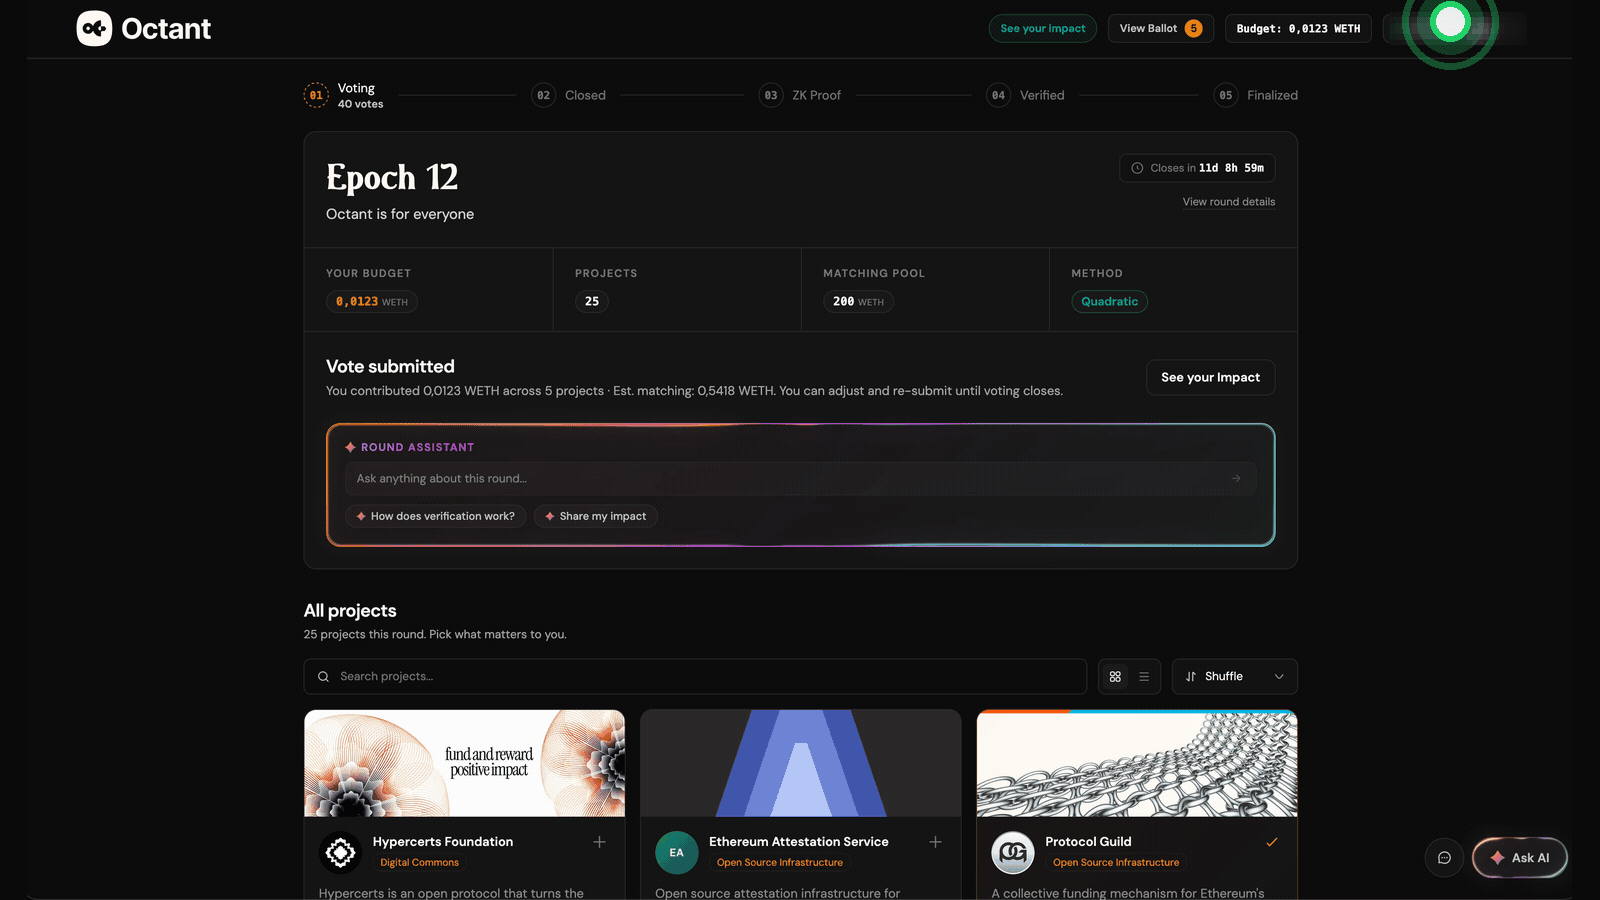Click the Octant logo icon
Screen dimensions: 1600x900
coord(94,28)
